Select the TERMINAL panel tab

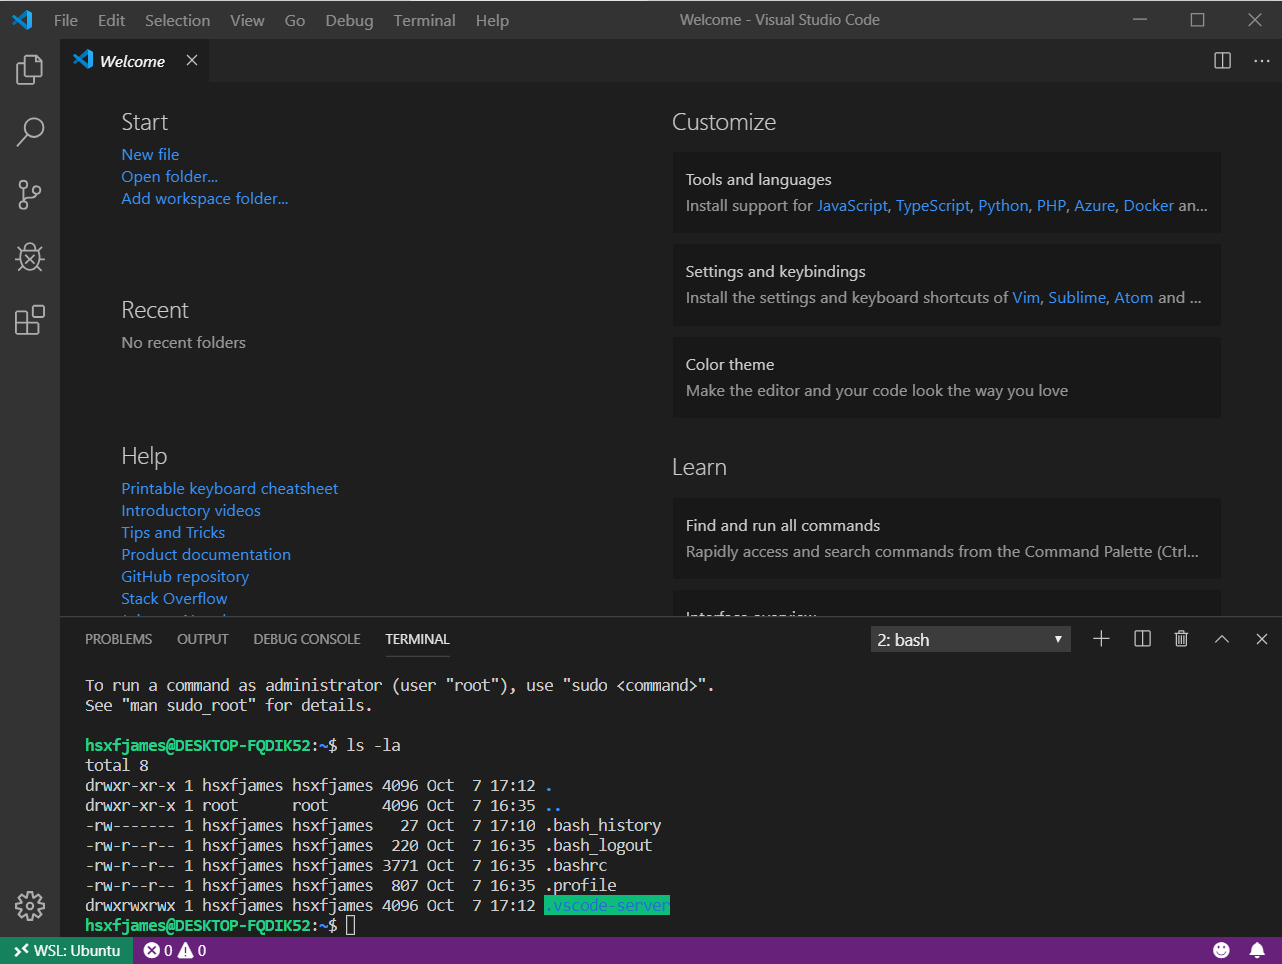pyautogui.click(x=417, y=639)
